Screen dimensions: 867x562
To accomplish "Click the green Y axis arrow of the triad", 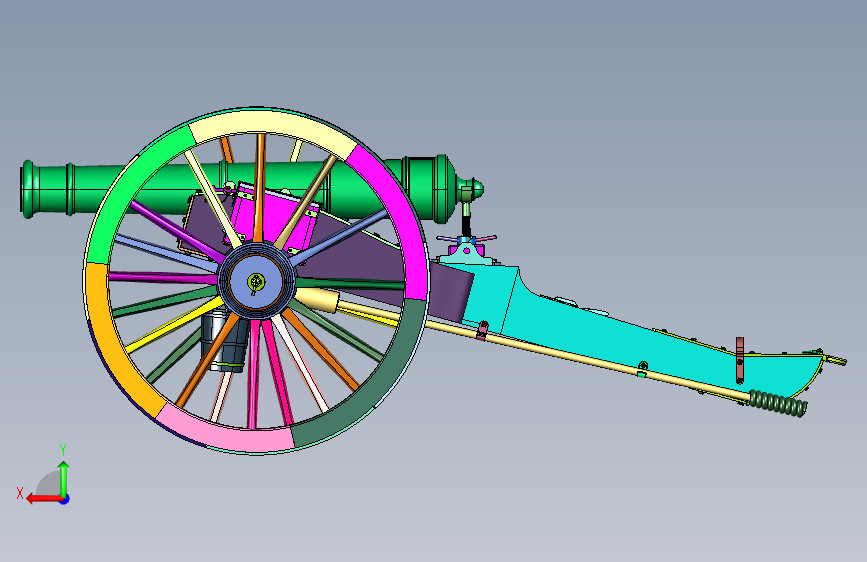I will [x=64, y=478].
